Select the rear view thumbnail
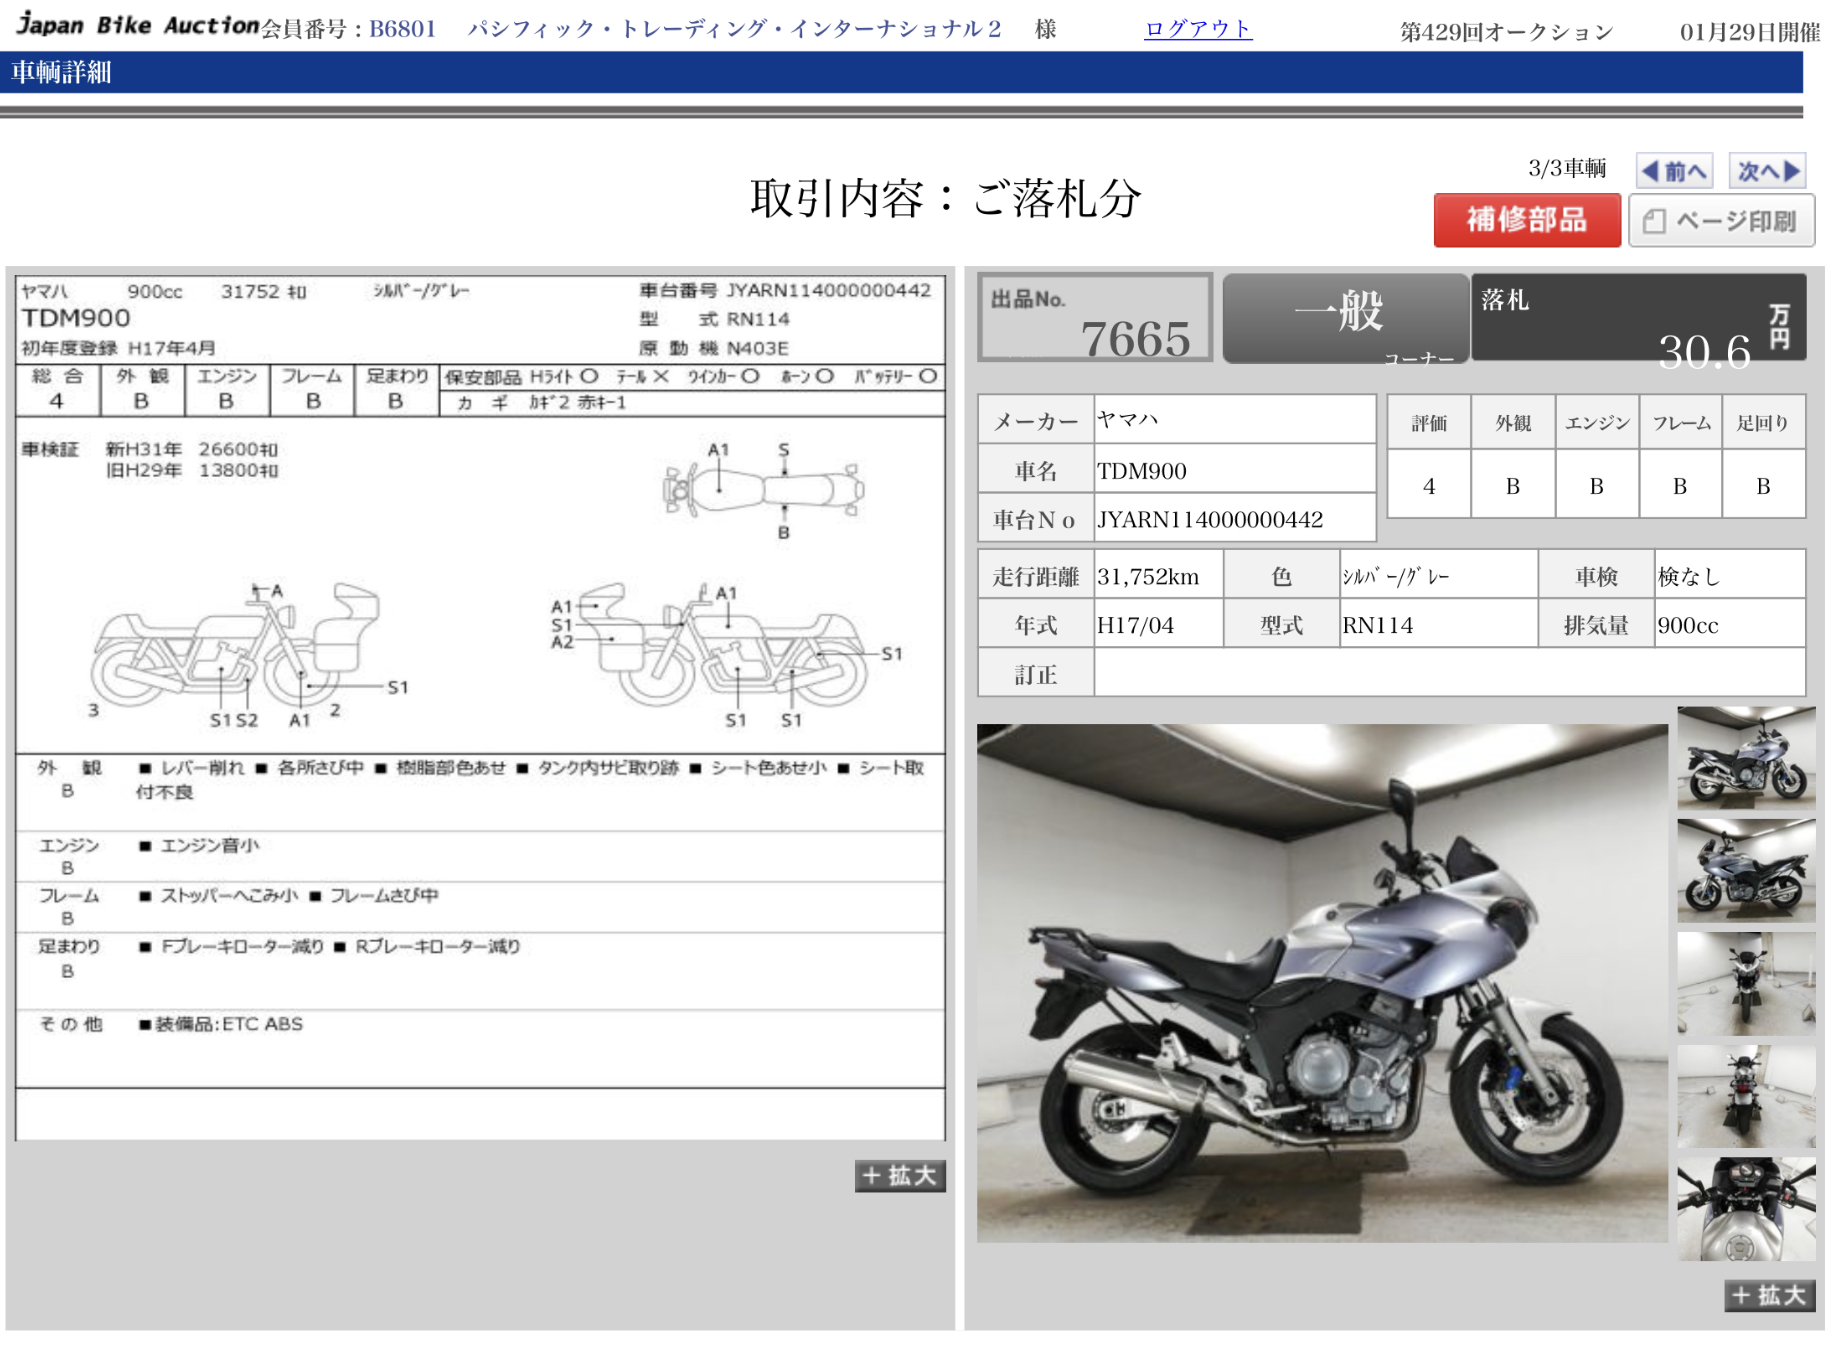 [x=1746, y=1097]
